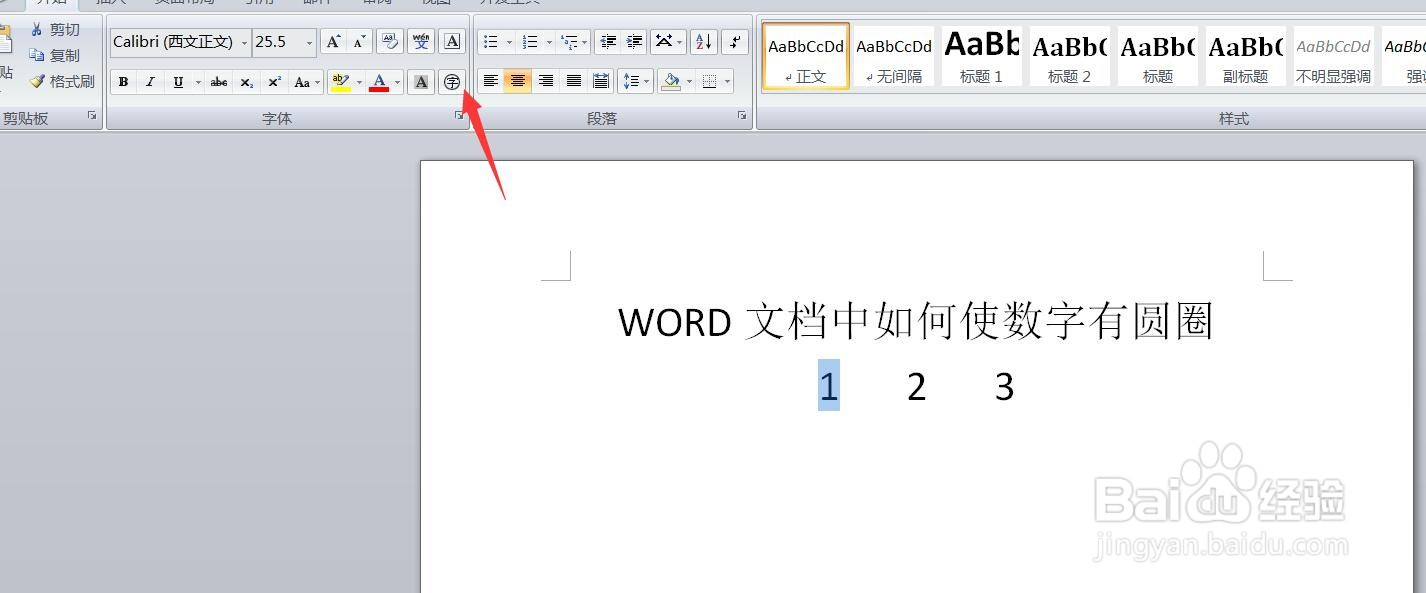Click the Borders icon
1426x593 pixels.
click(709, 81)
